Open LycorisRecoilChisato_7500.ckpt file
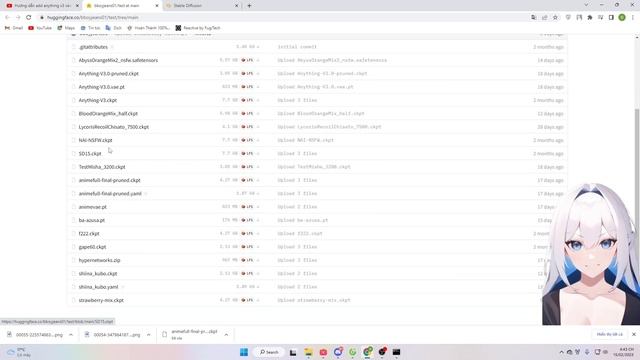Viewport: 640px width, 360px height. coord(113,127)
